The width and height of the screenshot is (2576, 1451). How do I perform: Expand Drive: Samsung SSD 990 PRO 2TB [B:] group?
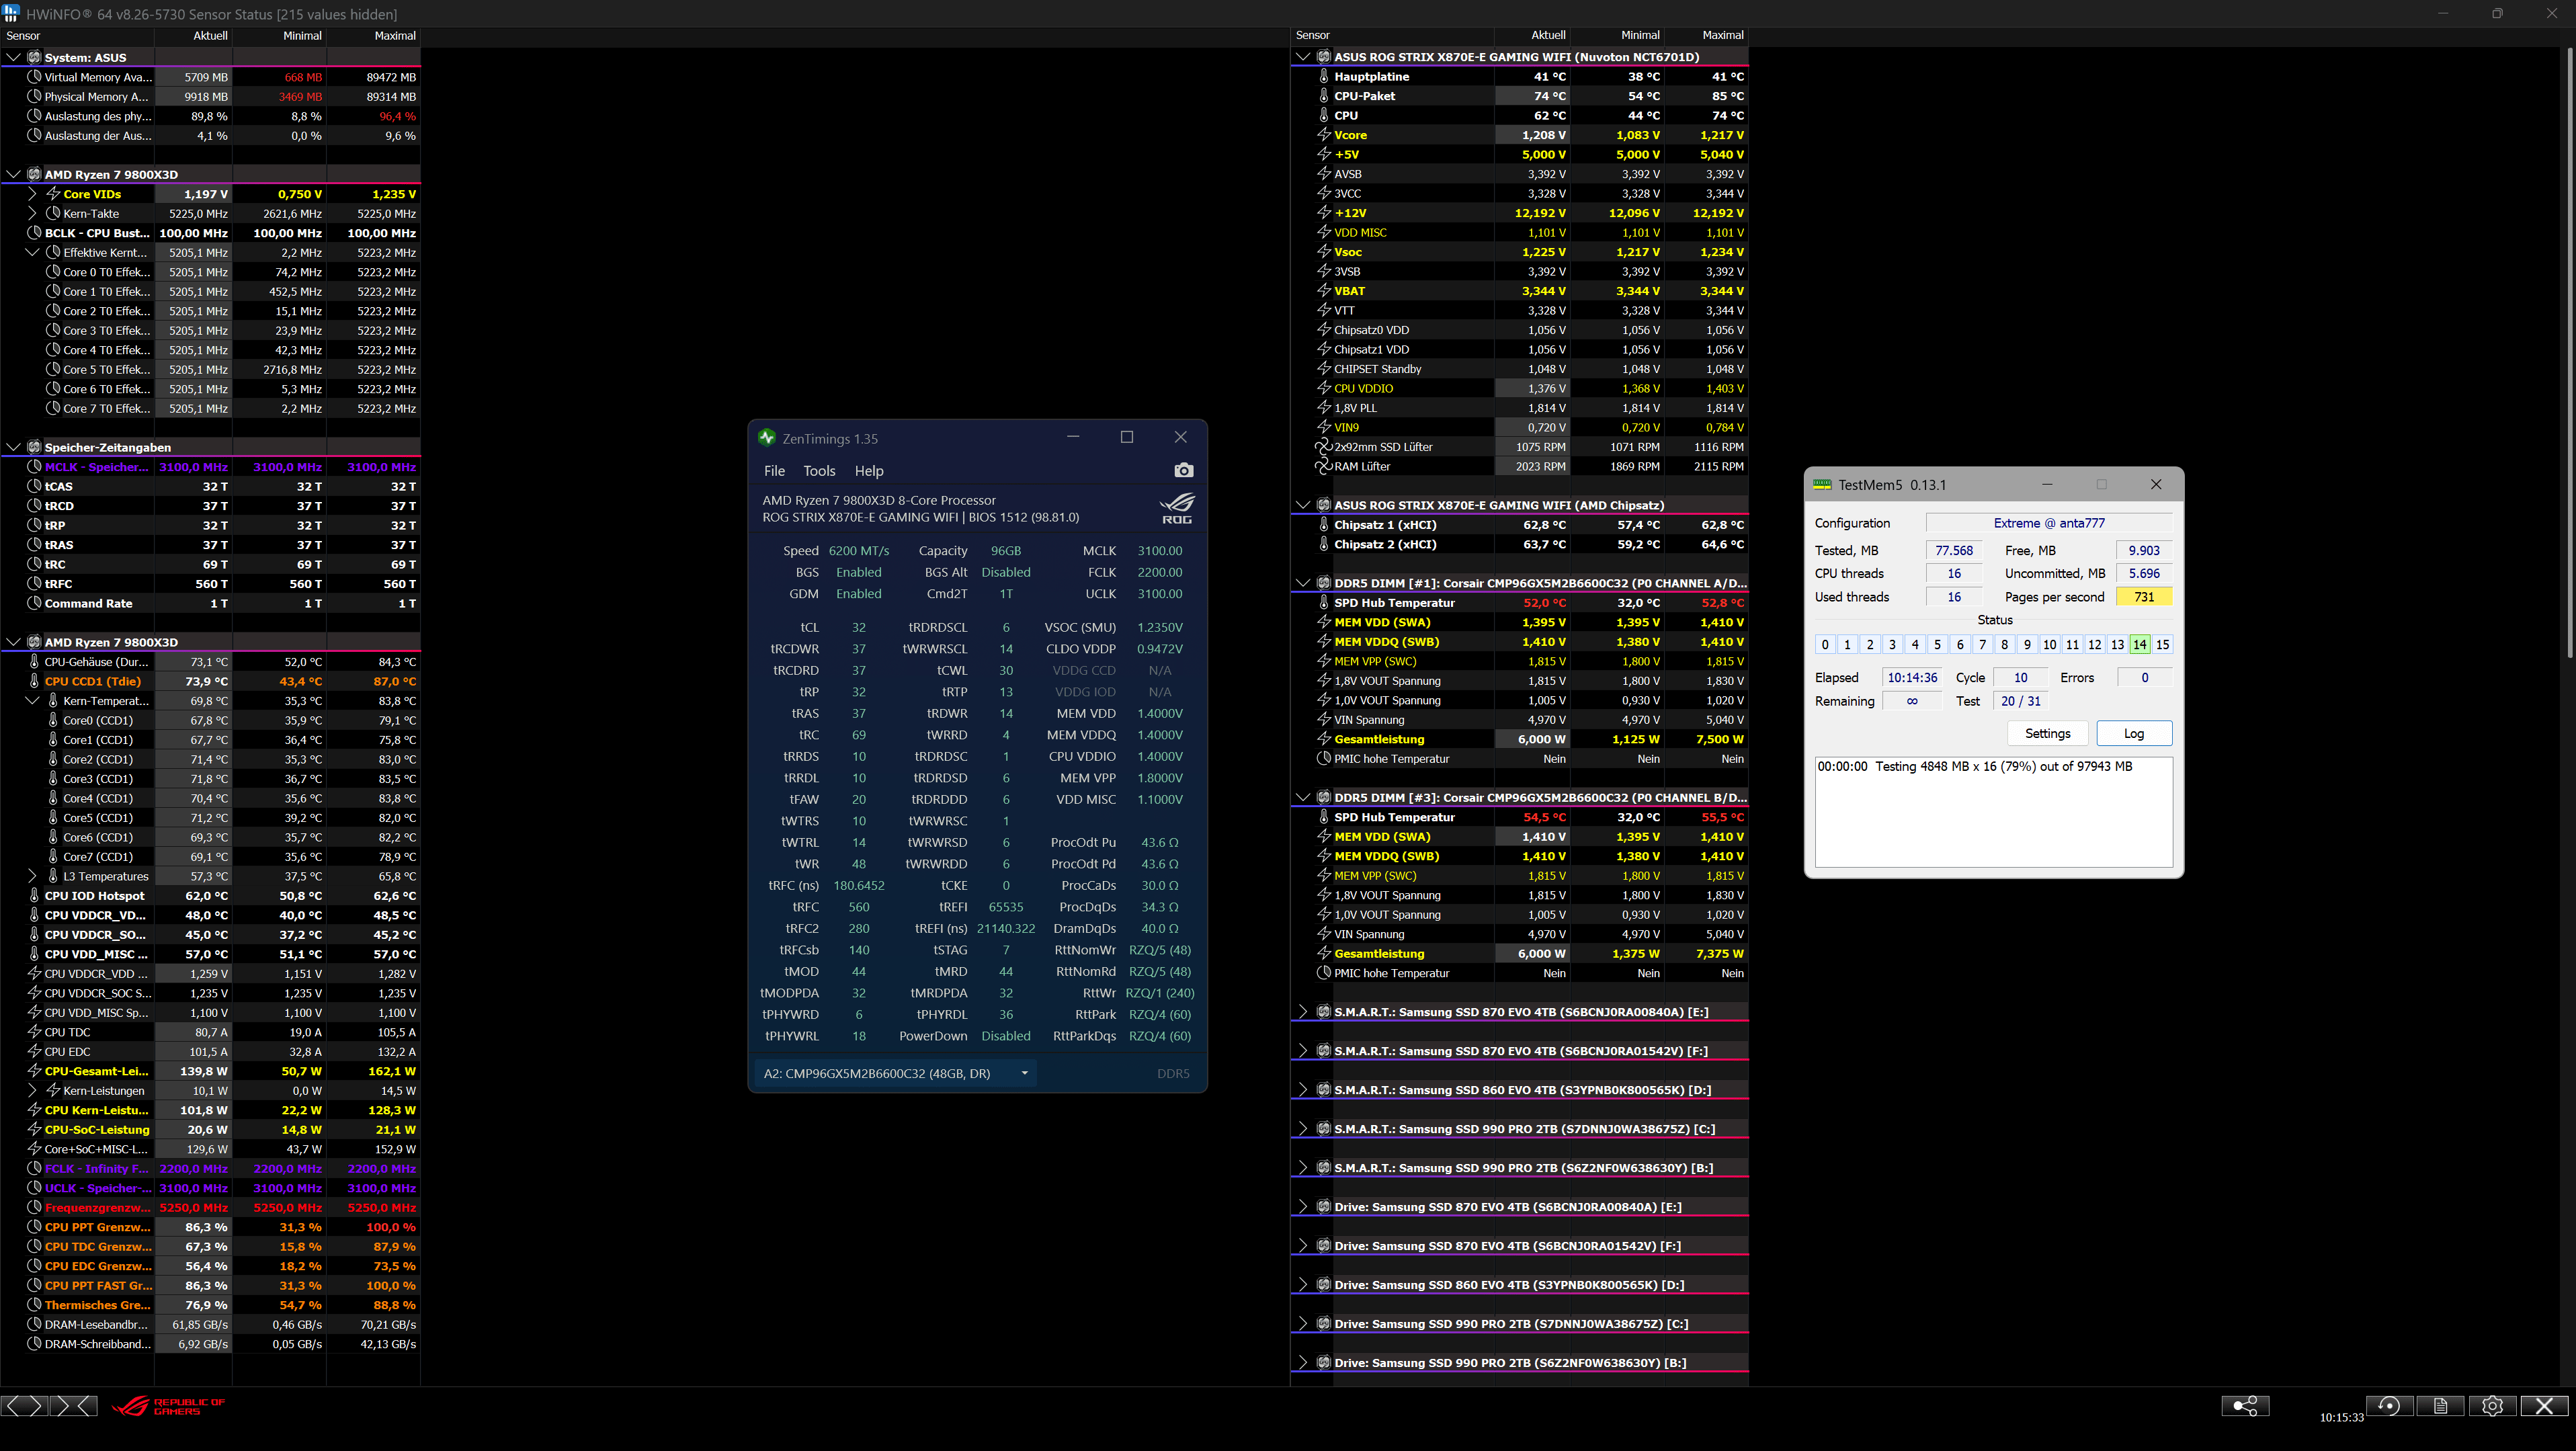(1303, 1363)
